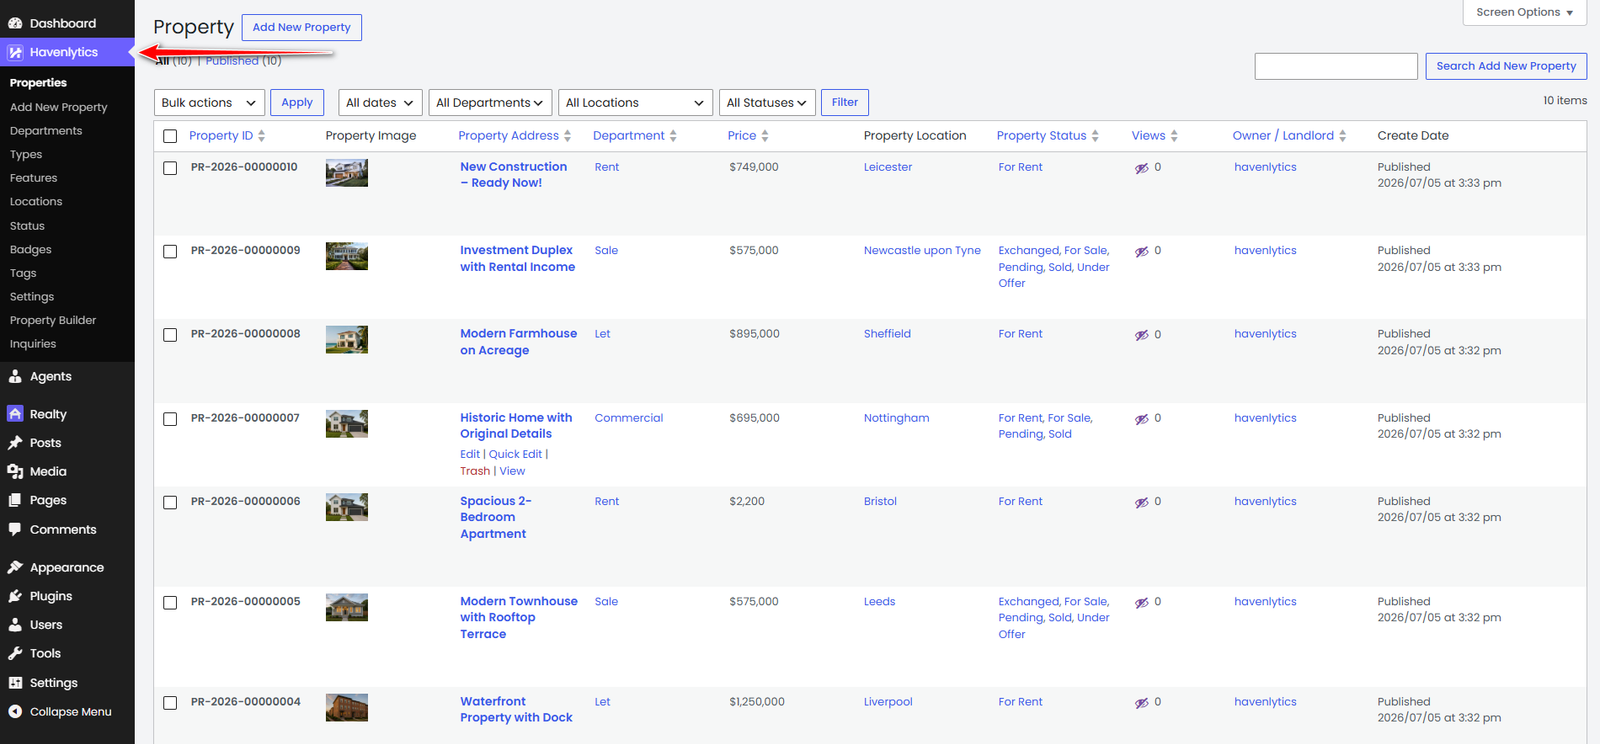Select checkbox for PR-2026-00000004
The height and width of the screenshot is (744, 1600).
click(170, 703)
